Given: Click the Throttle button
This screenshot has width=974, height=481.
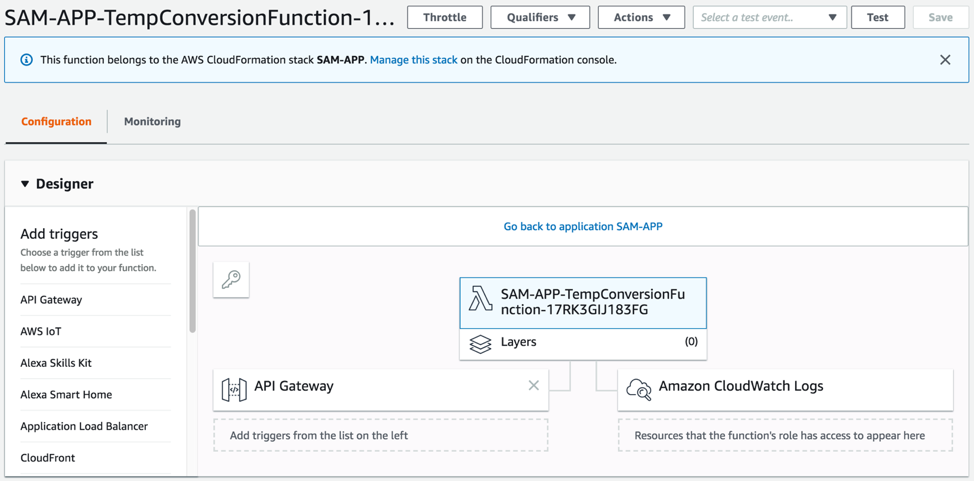Looking at the screenshot, I should click(445, 17).
